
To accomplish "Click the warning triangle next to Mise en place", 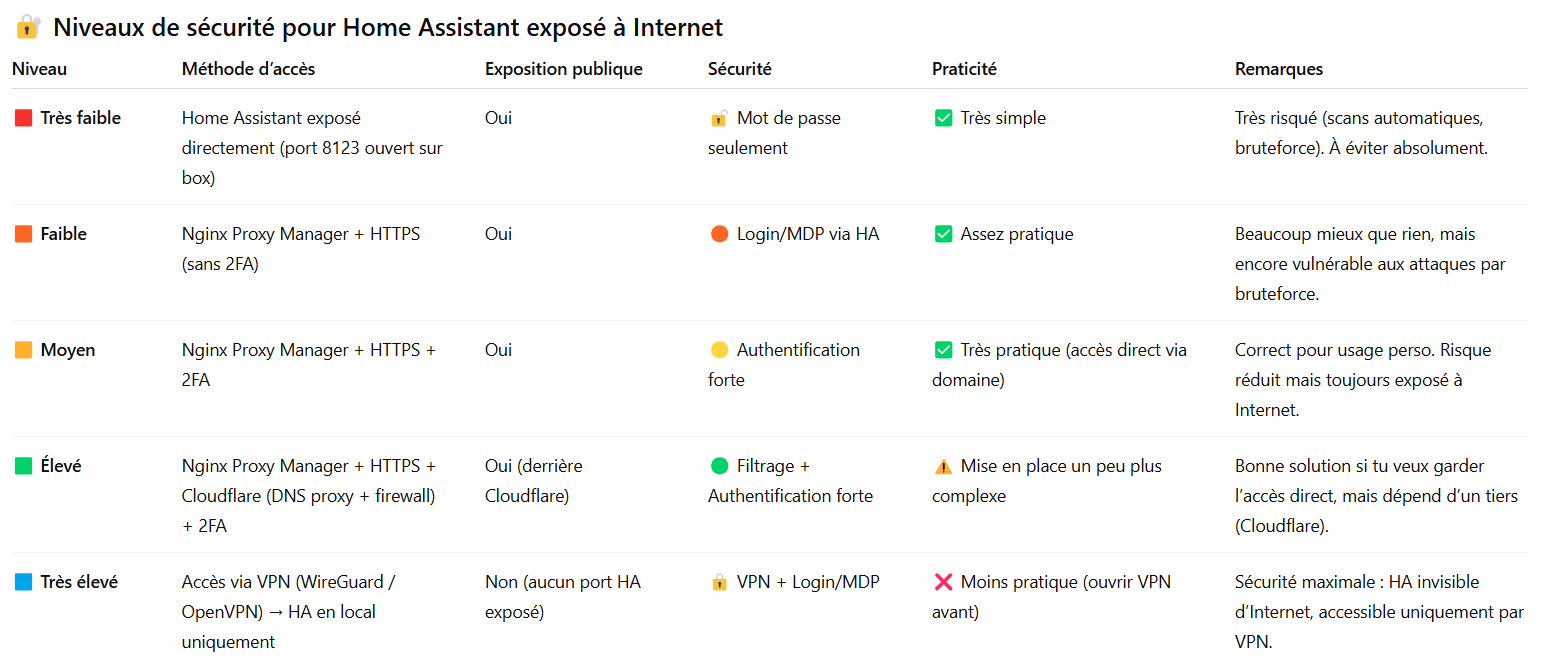I will [x=942, y=466].
